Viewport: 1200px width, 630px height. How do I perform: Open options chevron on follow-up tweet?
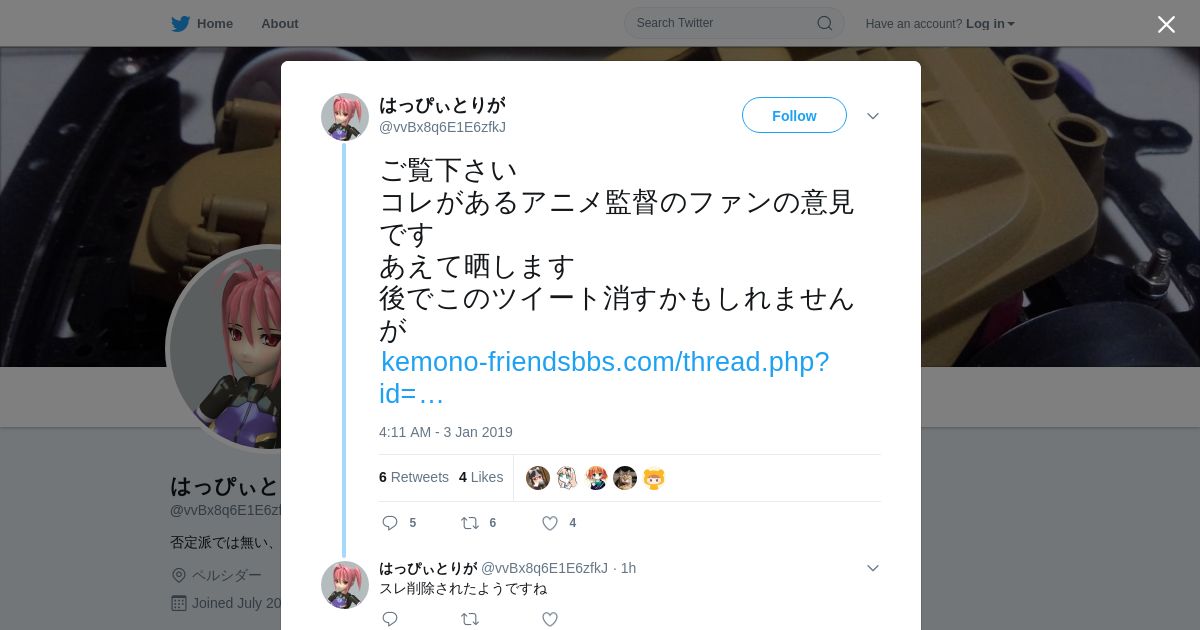(x=873, y=568)
